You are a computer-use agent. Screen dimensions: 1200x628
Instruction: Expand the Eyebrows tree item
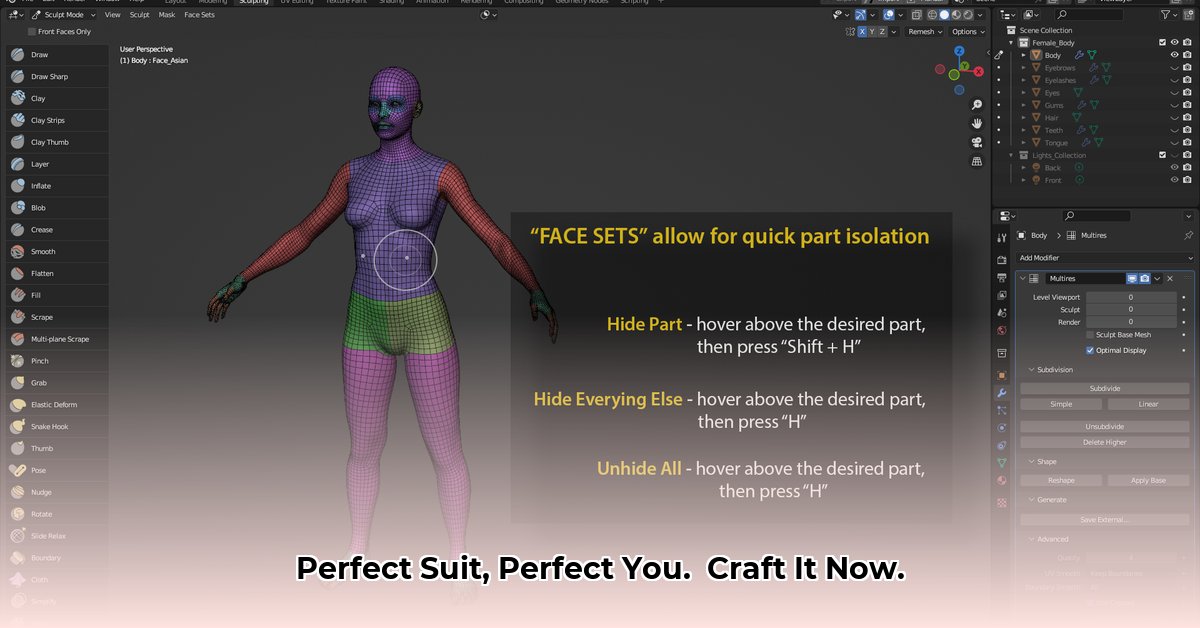coord(1023,67)
